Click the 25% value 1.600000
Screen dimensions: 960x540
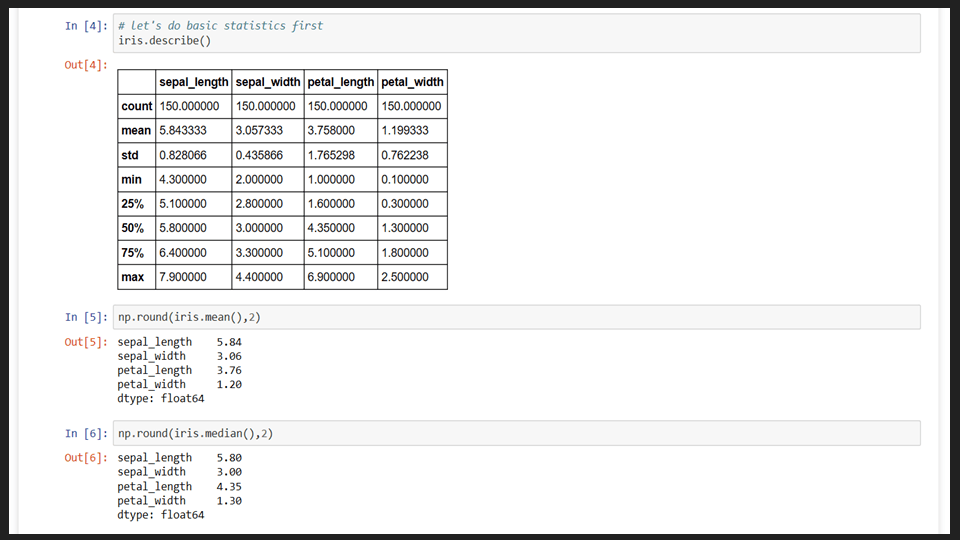(x=331, y=204)
